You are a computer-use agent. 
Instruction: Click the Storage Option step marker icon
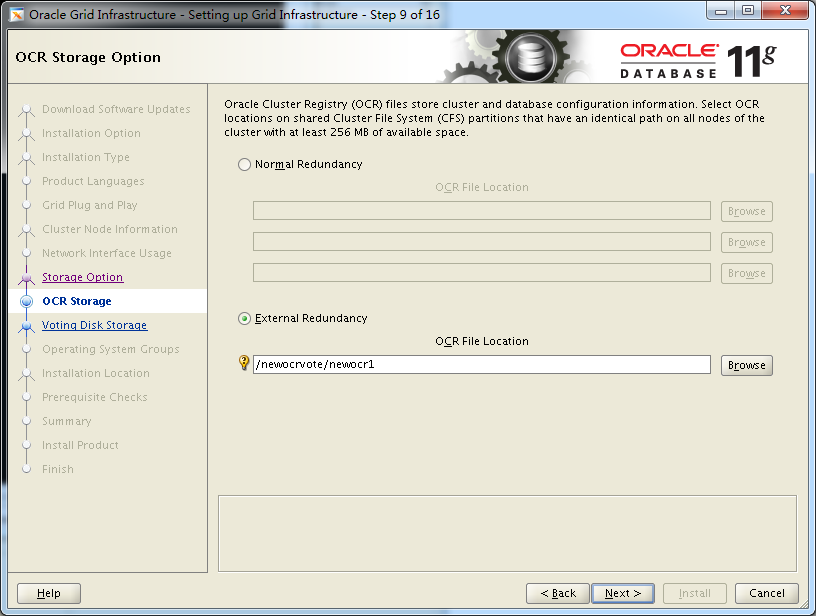27,278
